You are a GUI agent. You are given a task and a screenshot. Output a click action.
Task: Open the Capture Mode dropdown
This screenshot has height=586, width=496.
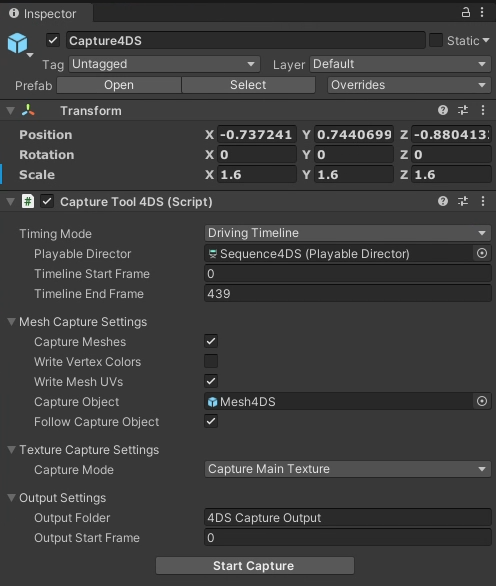tap(348, 469)
